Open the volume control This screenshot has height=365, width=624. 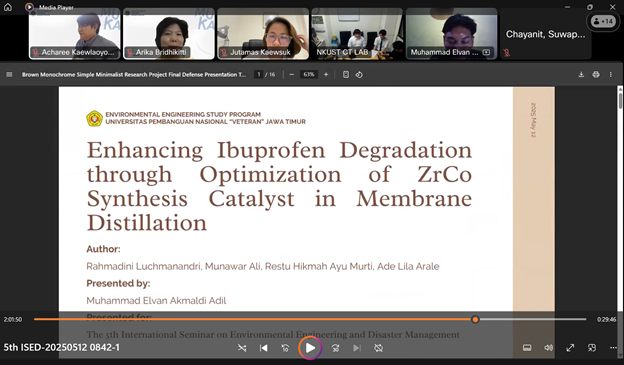548,348
